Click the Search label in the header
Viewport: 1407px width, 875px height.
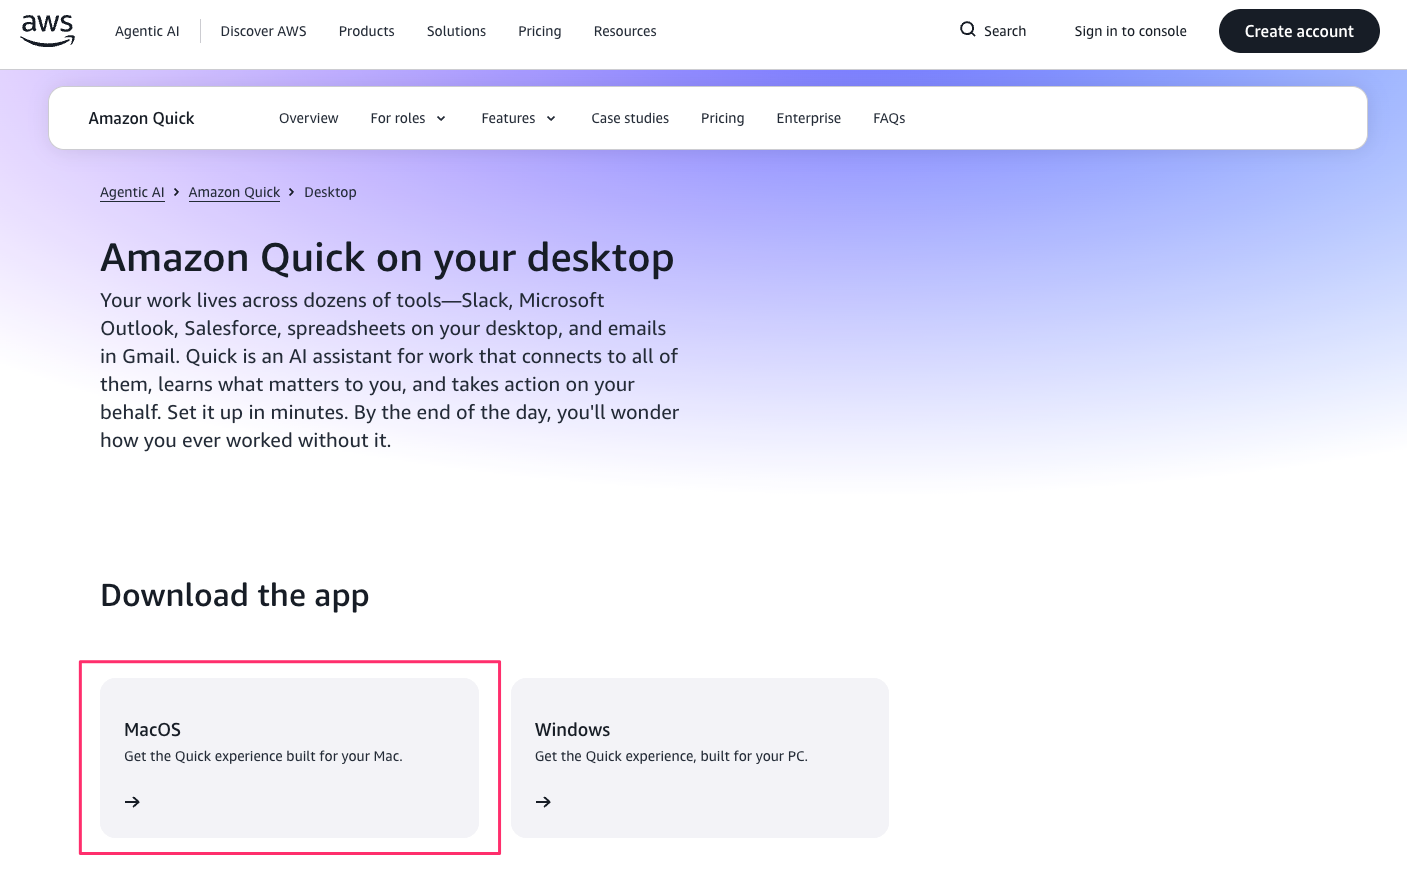click(1005, 31)
